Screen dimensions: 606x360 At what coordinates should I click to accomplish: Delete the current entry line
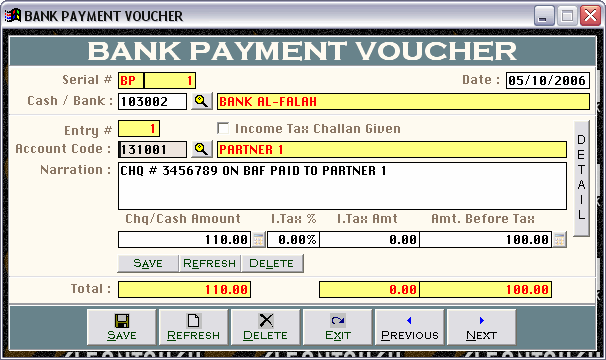272,263
